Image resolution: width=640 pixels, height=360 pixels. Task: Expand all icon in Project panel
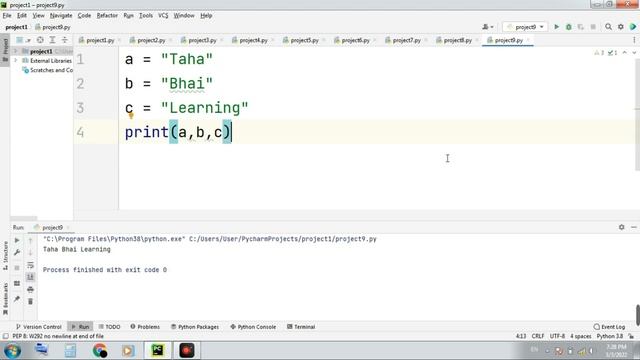[52, 40]
